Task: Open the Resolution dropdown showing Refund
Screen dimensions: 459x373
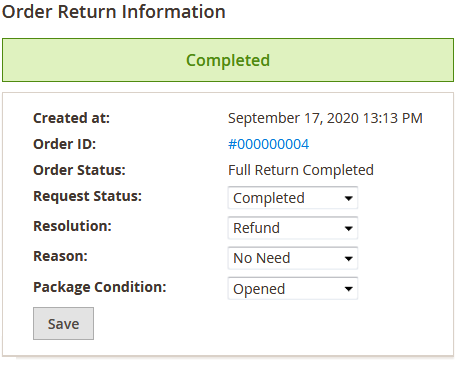Action: [293, 228]
